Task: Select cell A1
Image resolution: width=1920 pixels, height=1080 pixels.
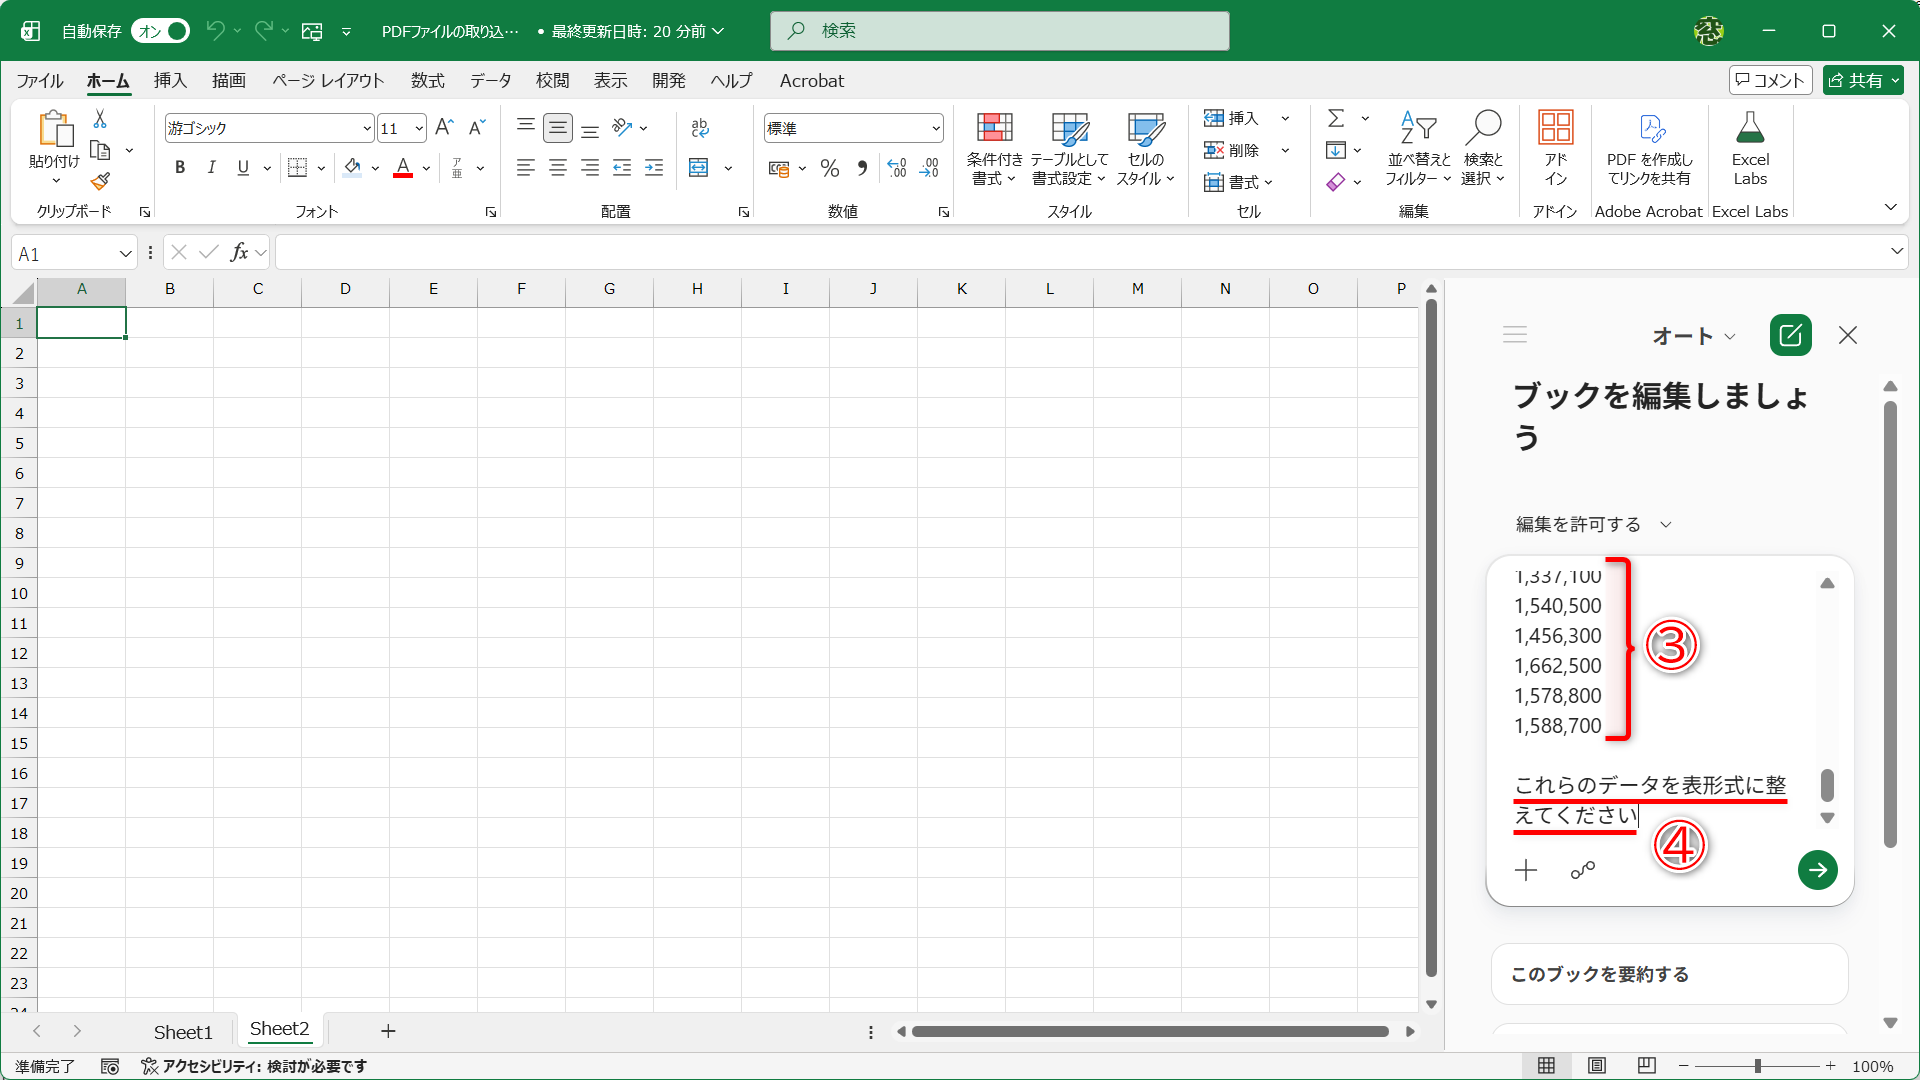Action: click(x=82, y=323)
